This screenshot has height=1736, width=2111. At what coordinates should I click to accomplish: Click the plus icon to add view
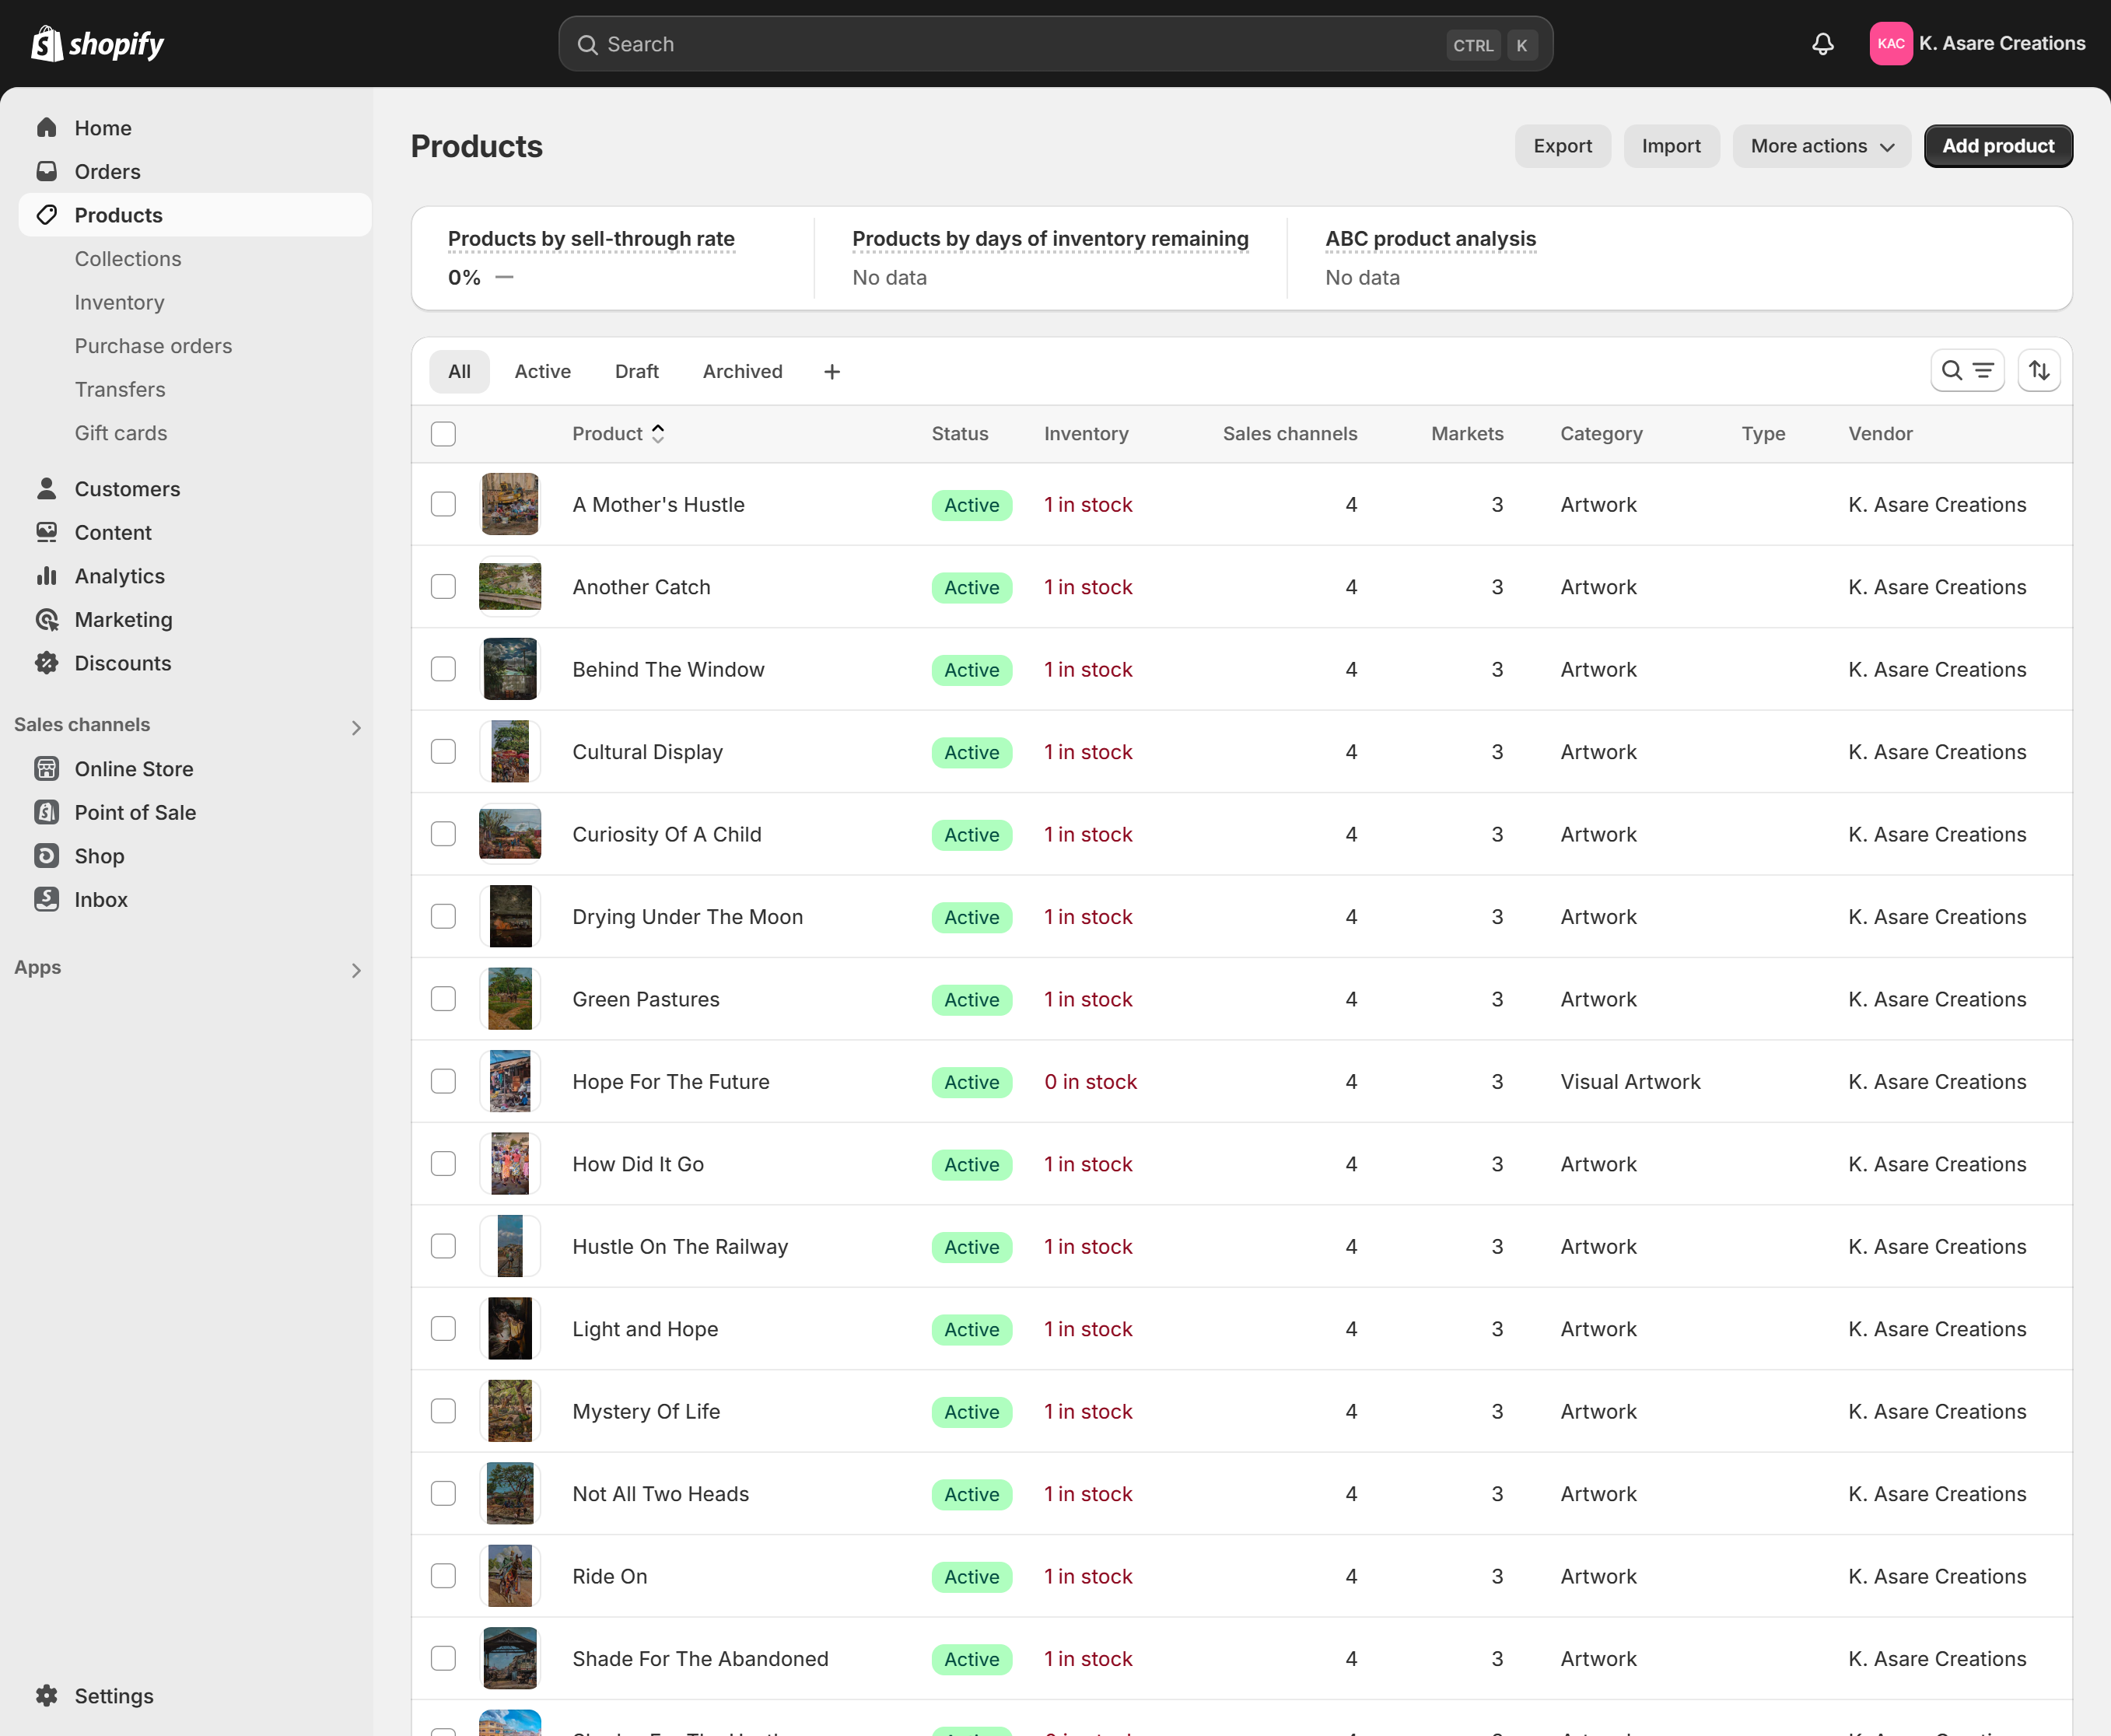coord(831,372)
